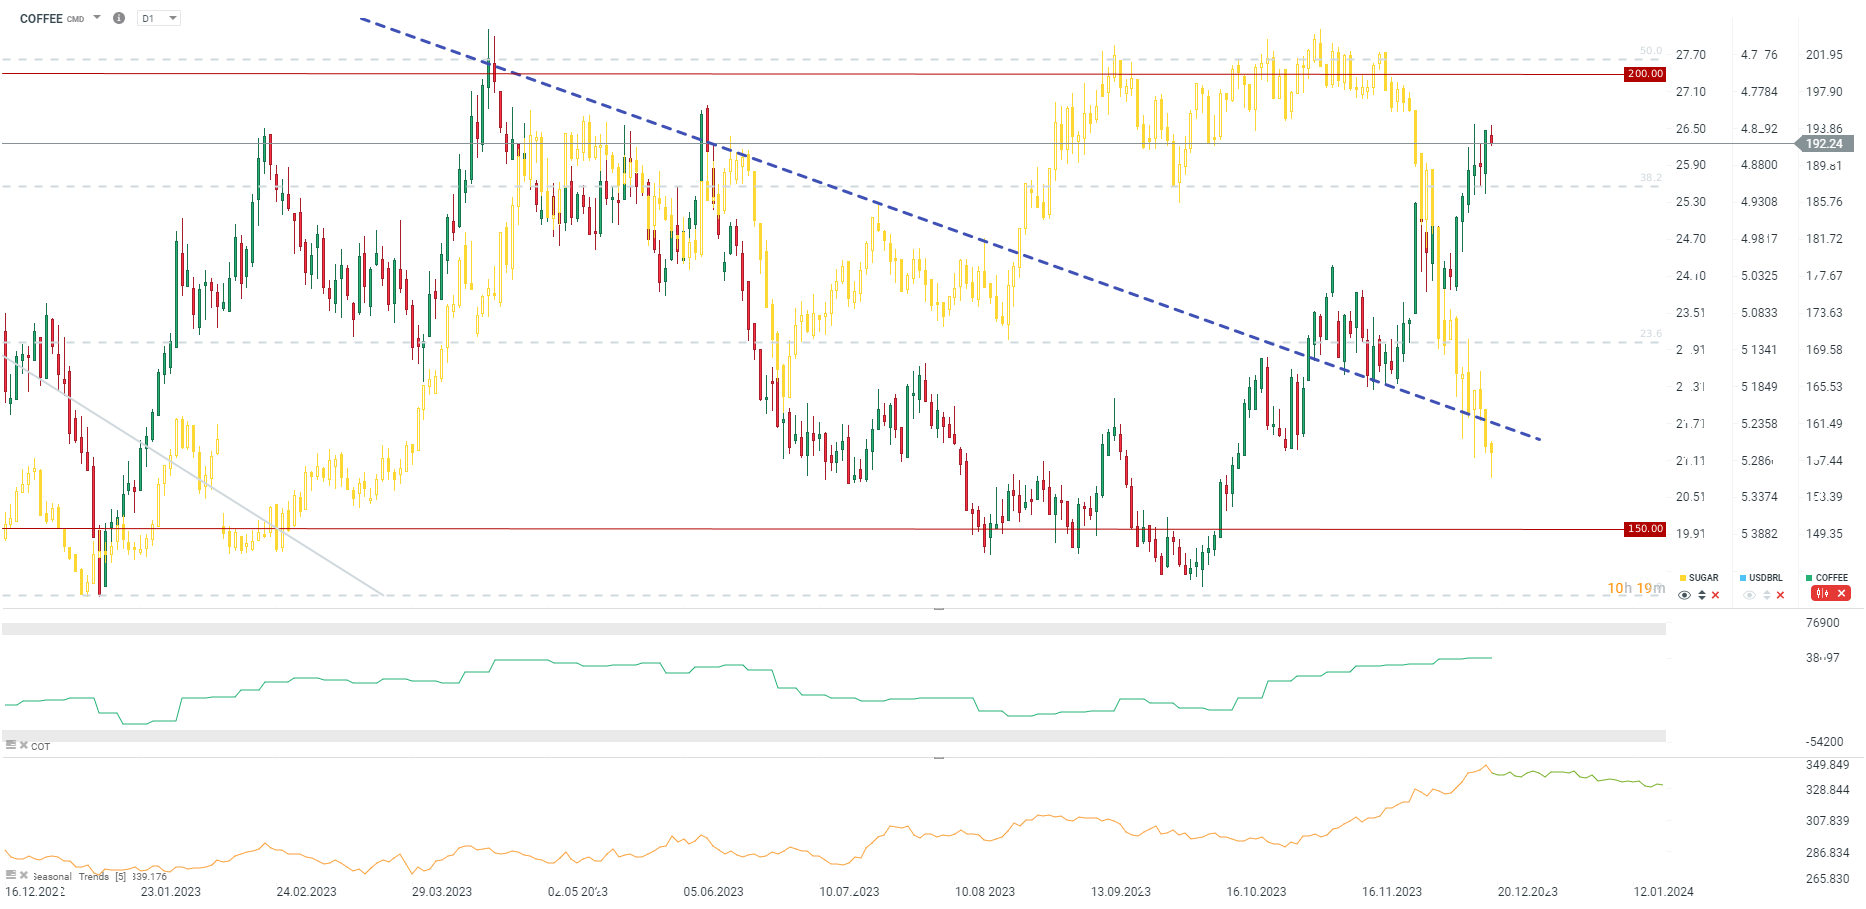Screen dimensions: 1866x909
Task: Click the SUGAR yellow color swatch
Action: pyautogui.click(x=1683, y=578)
